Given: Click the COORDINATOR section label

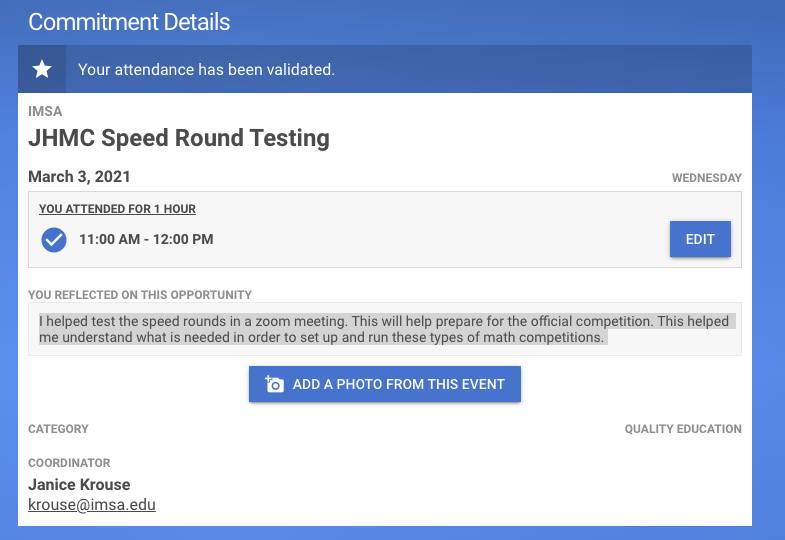Looking at the screenshot, I should pos(69,463).
